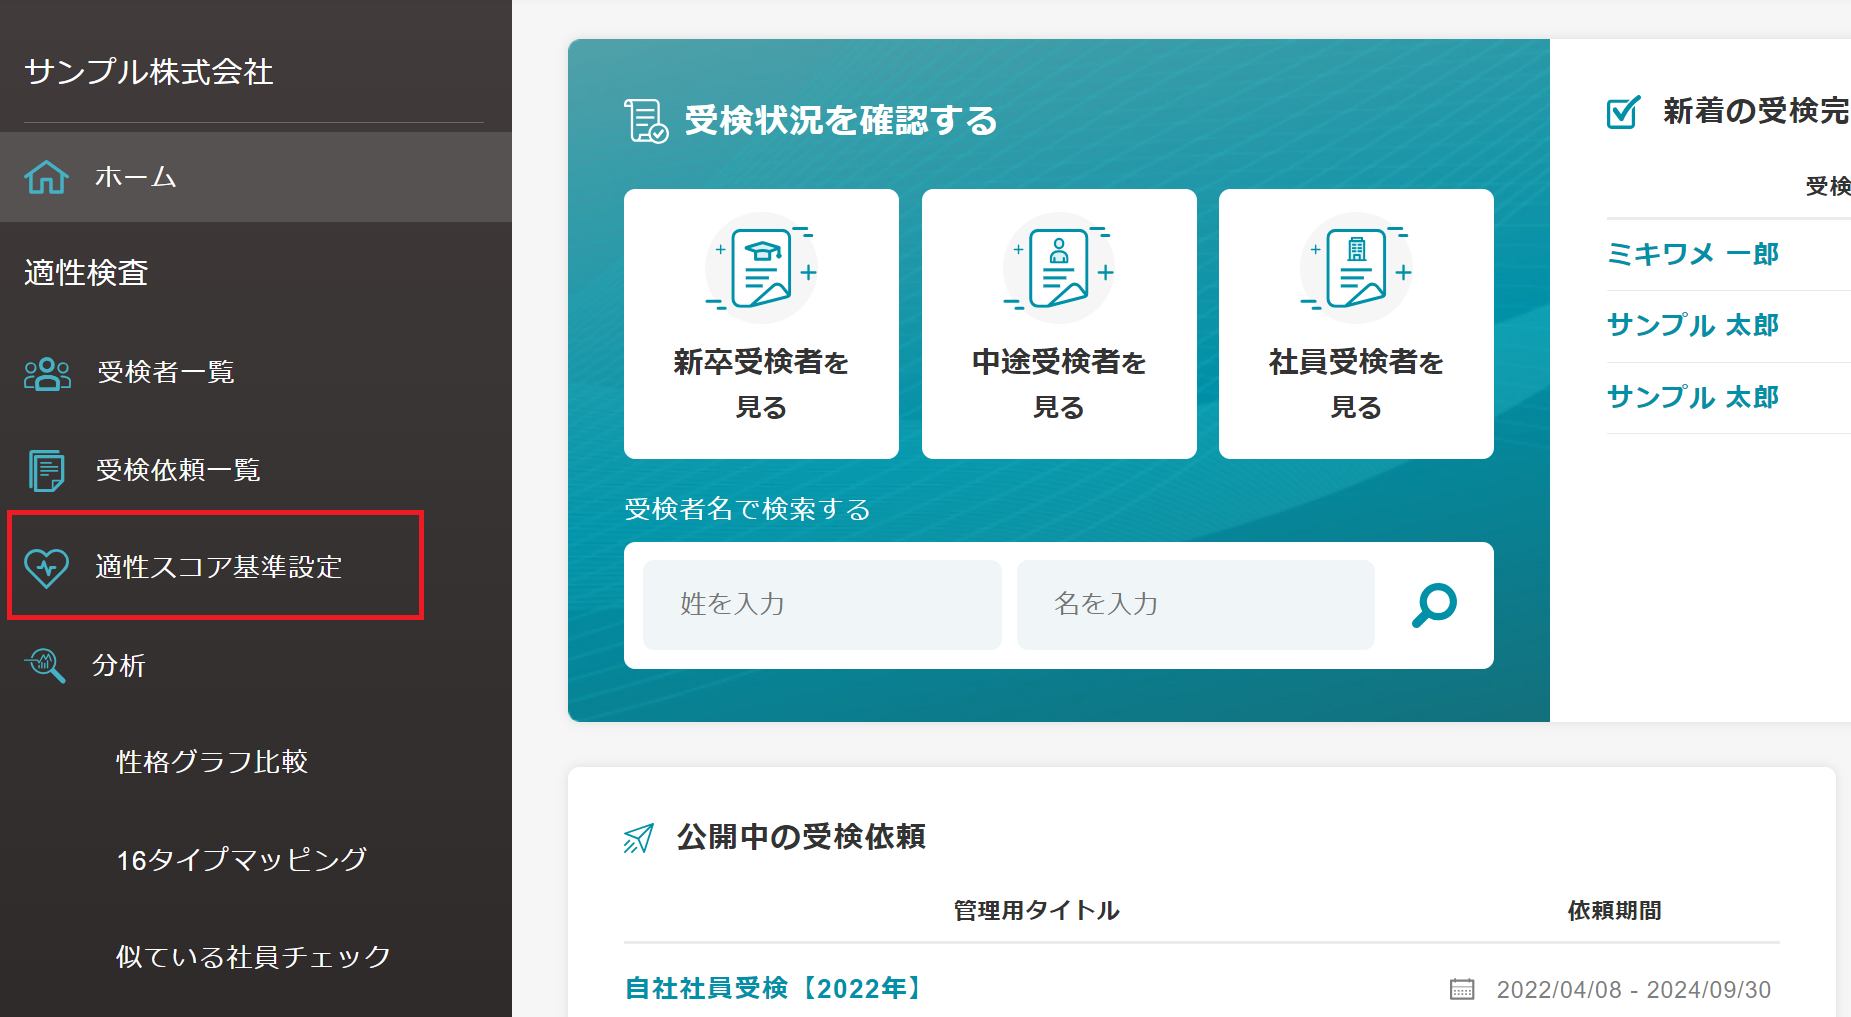Open 似ている社員チェック from the sidebar
The height and width of the screenshot is (1017, 1851).
pyautogui.click(x=253, y=956)
